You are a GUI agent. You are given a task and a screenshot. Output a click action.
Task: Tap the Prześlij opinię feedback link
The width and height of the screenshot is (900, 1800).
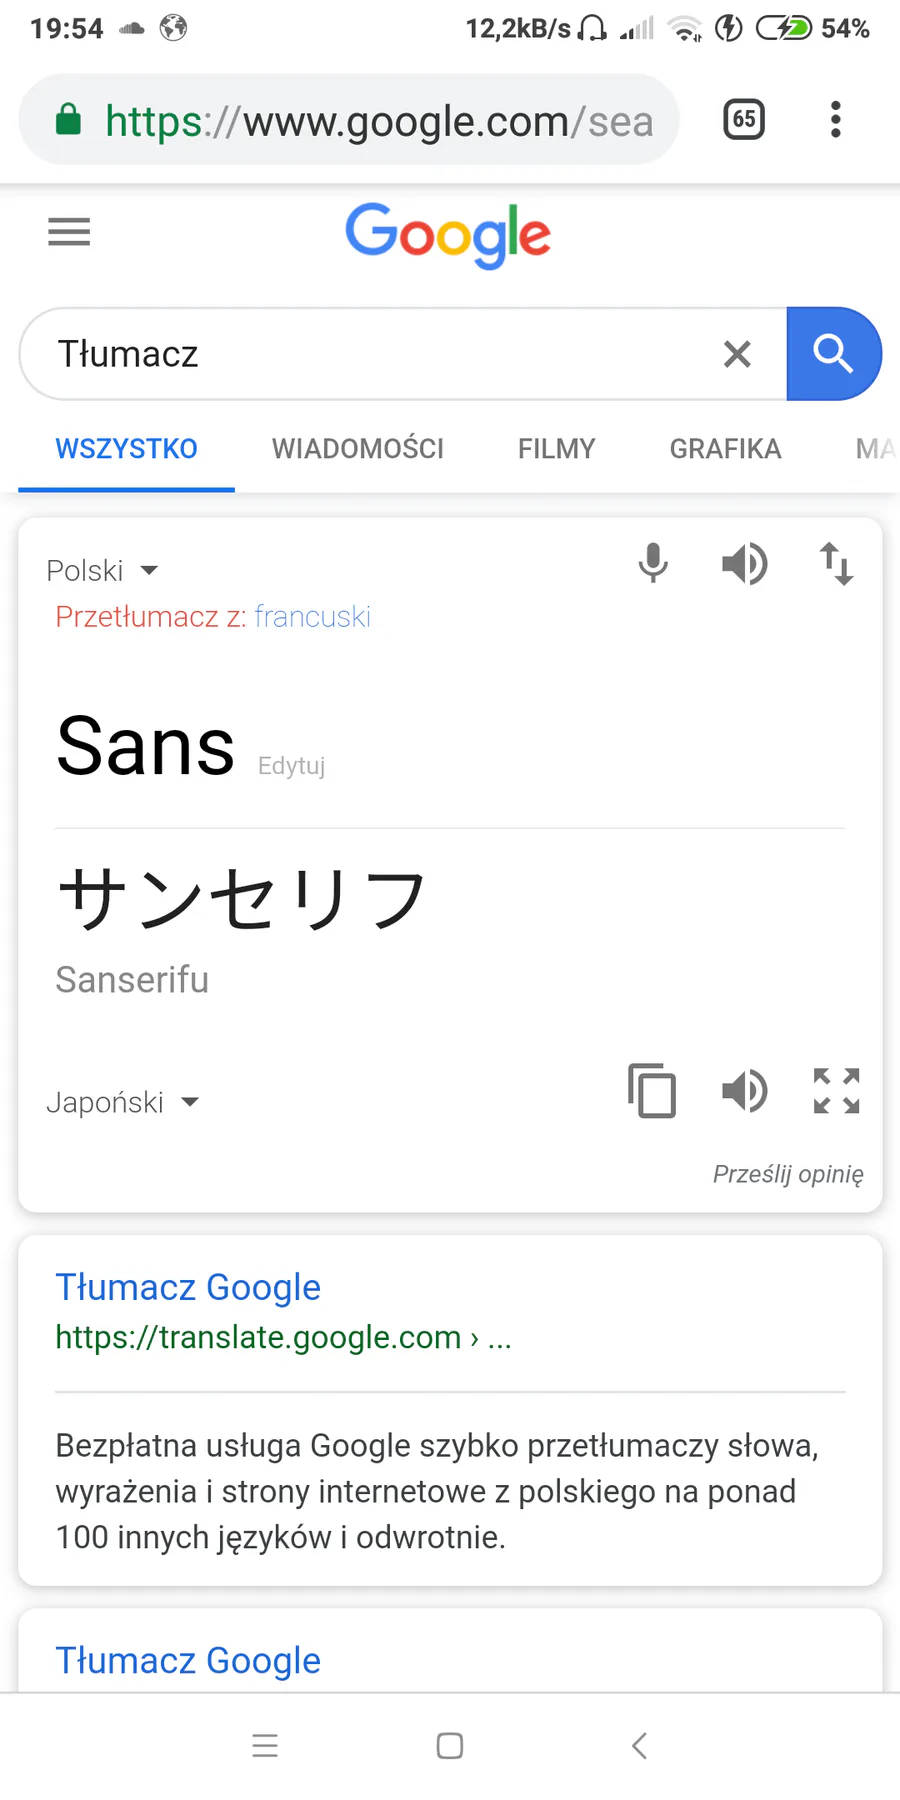point(788,1174)
